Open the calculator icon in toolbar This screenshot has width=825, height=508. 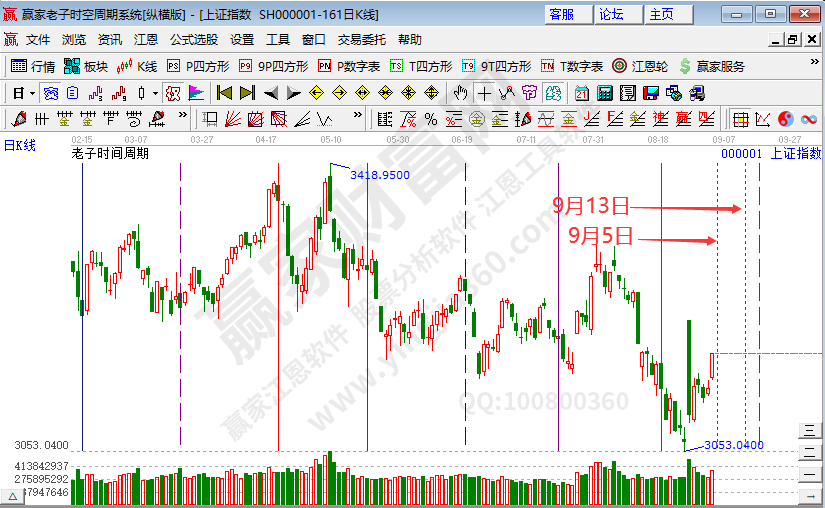[604, 93]
